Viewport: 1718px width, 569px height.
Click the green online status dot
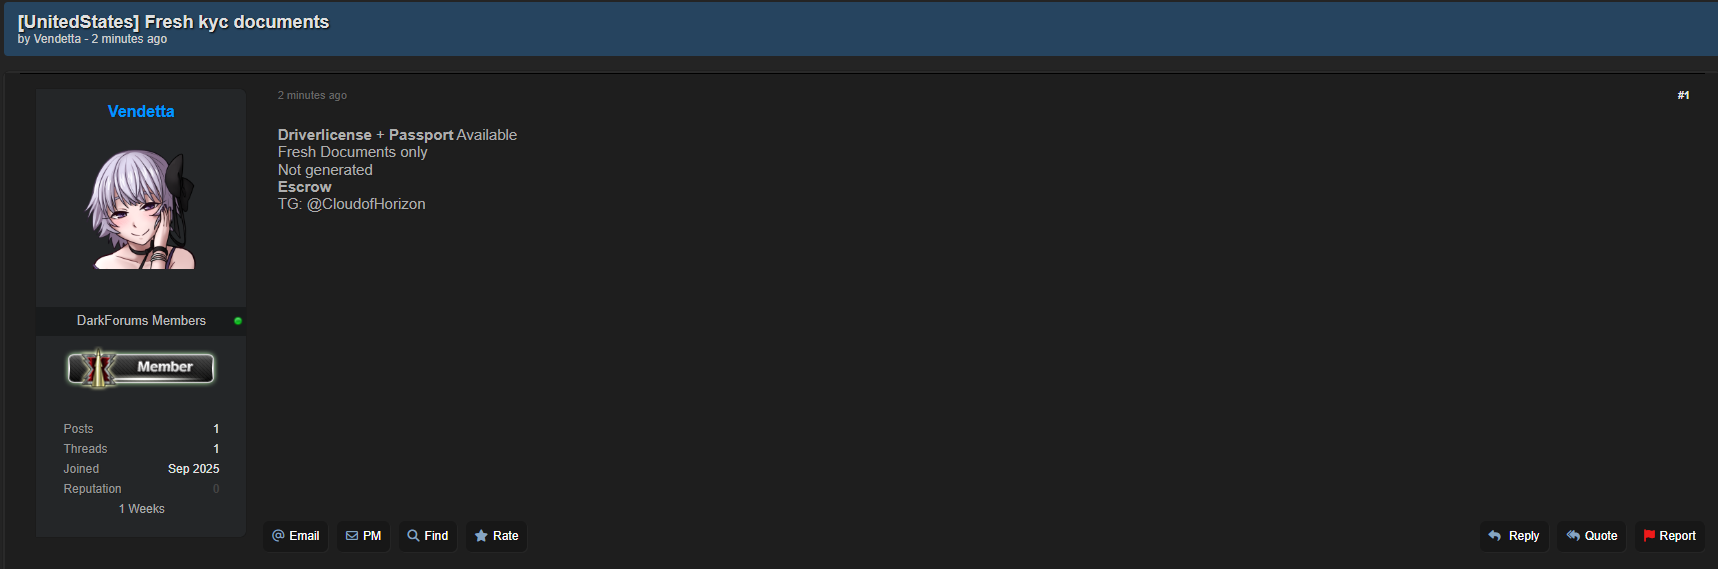(x=238, y=321)
